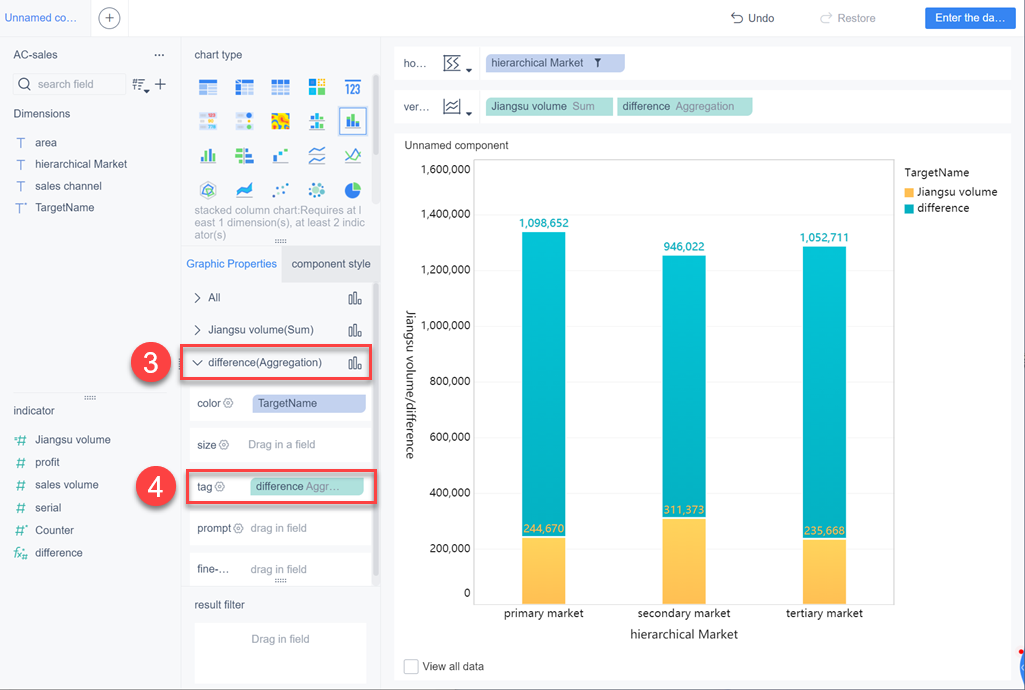Select the Unnamed component tab
Viewport: 1025px width, 690px height.
pyautogui.click(x=41, y=18)
